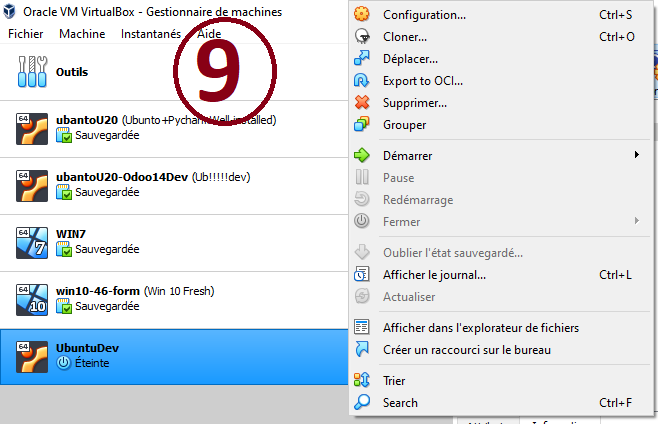Image resolution: width=658 pixels, height=424 pixels.
Task: Click the Configuration gear icon
Action: click(363, 15)
